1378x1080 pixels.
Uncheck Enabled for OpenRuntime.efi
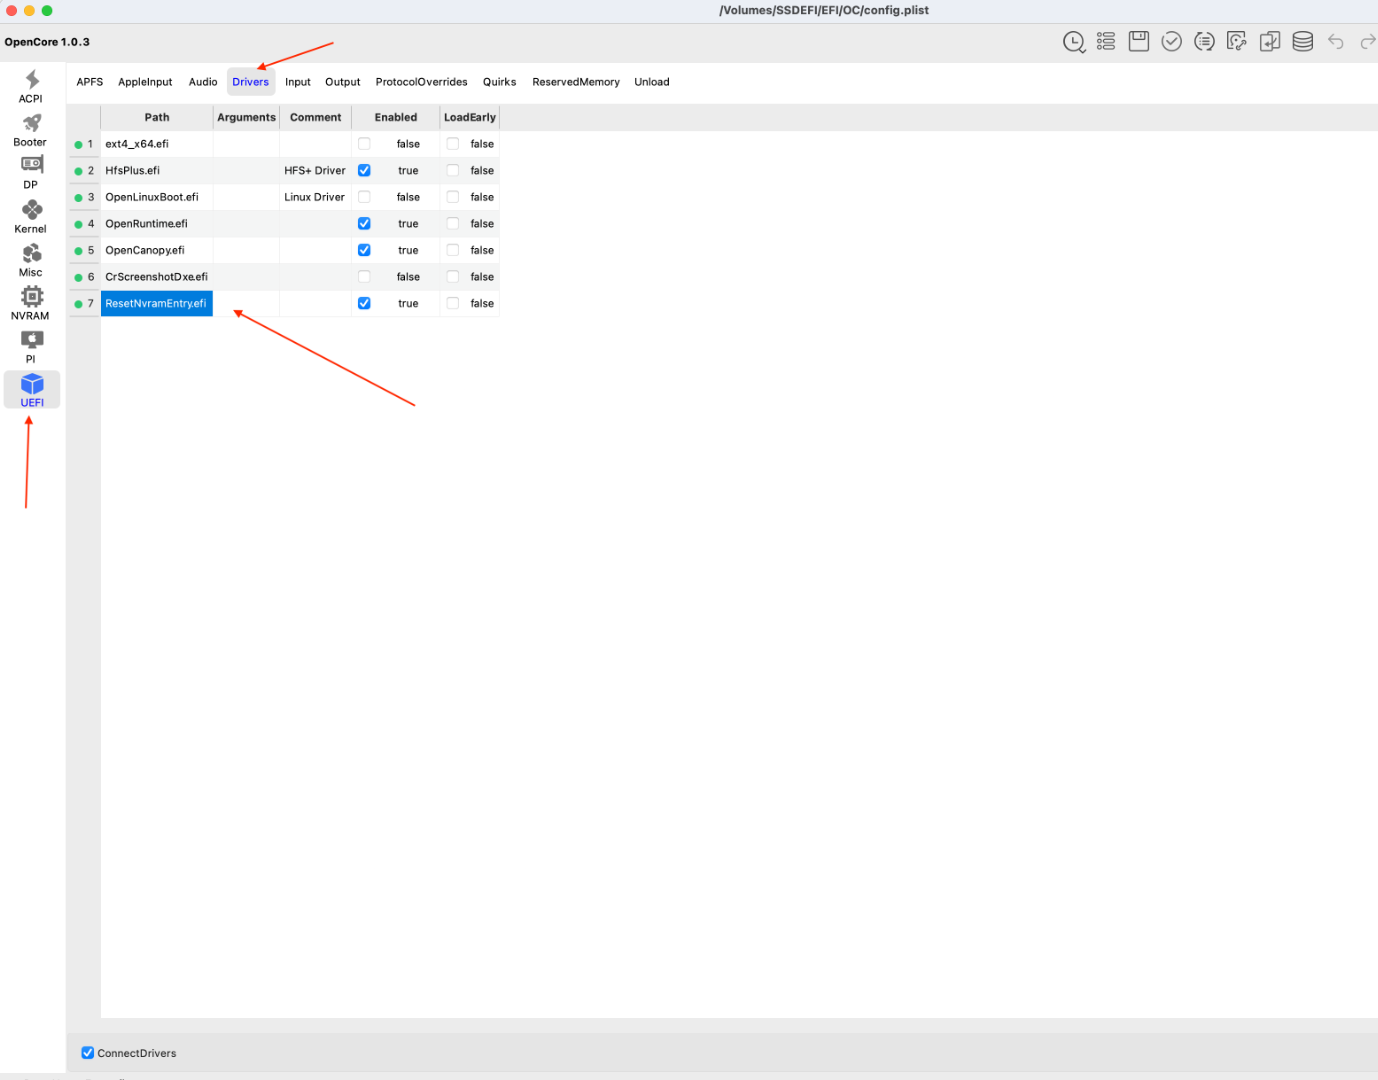click(364, 224)
